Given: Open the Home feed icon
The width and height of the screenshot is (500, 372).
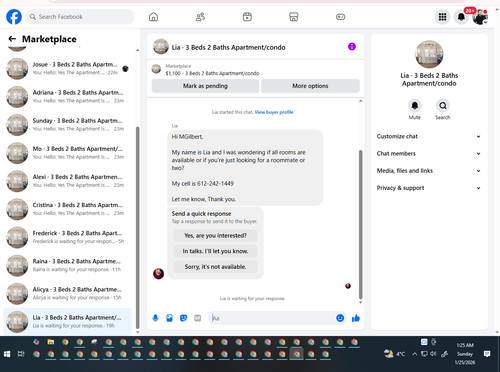Looking at the screenshot, I should pyautogui.click(x=153, y=17).
